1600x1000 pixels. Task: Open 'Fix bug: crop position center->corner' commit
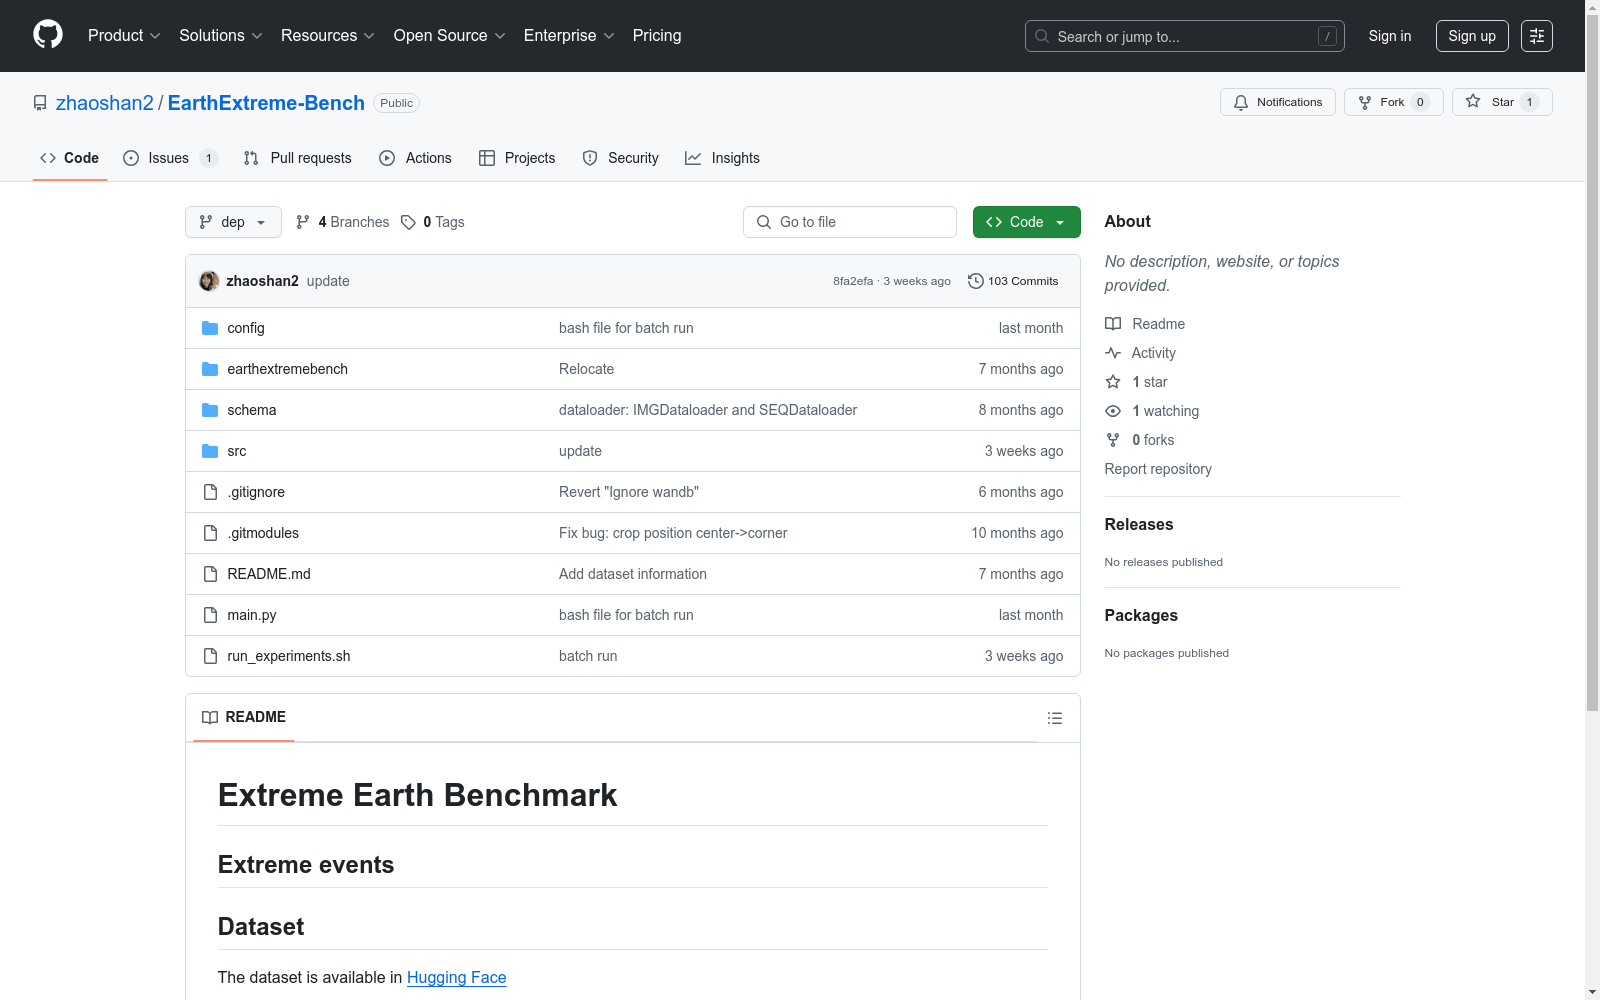673,533
